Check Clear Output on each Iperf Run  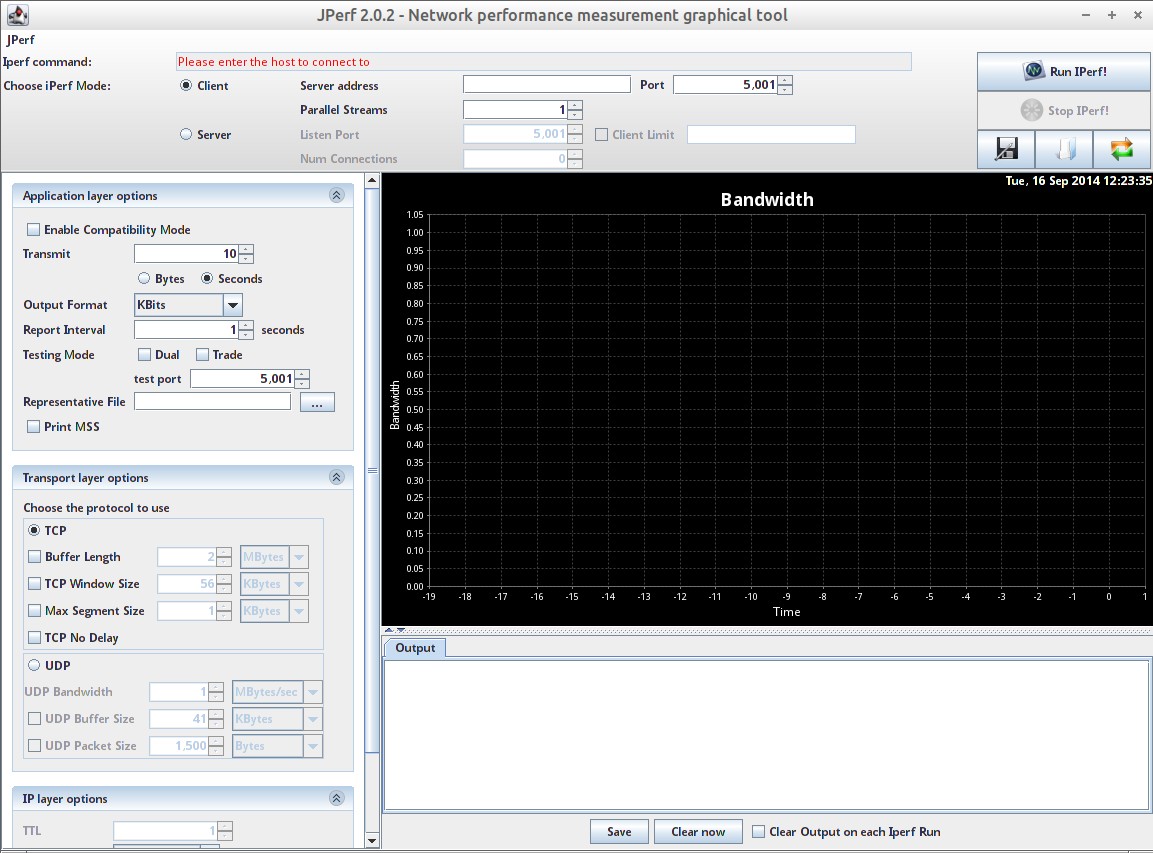759,832
